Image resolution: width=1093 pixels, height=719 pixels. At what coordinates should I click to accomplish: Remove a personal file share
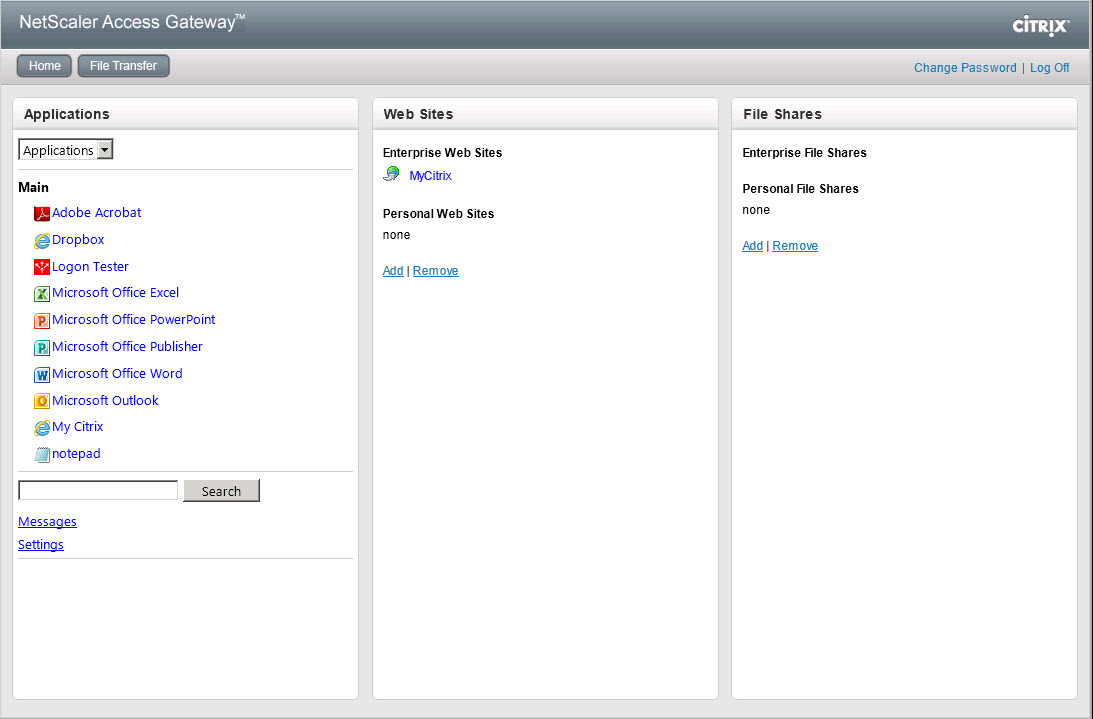tap(794, 246)
